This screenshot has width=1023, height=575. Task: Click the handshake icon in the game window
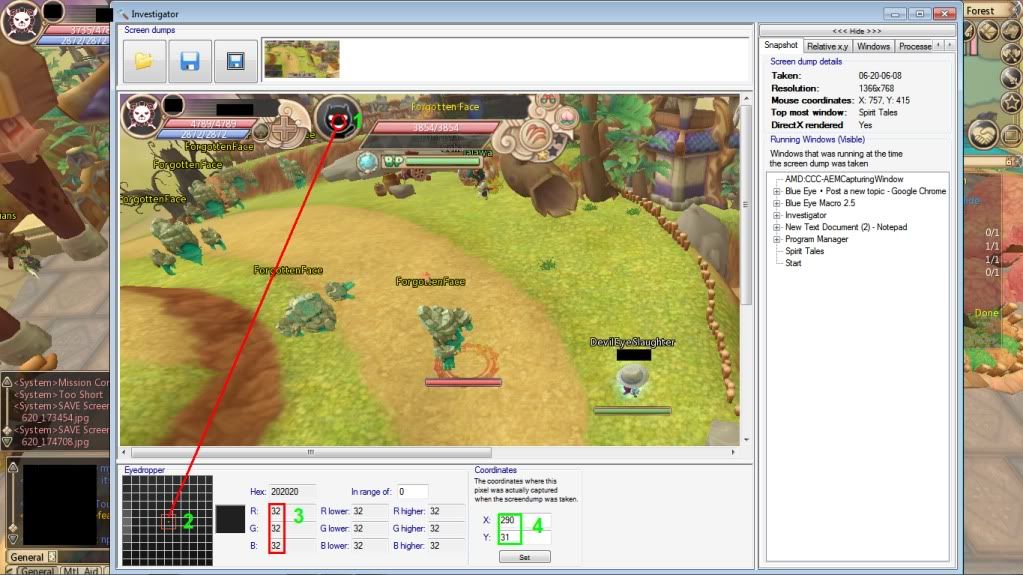click(x=982, y=134)
